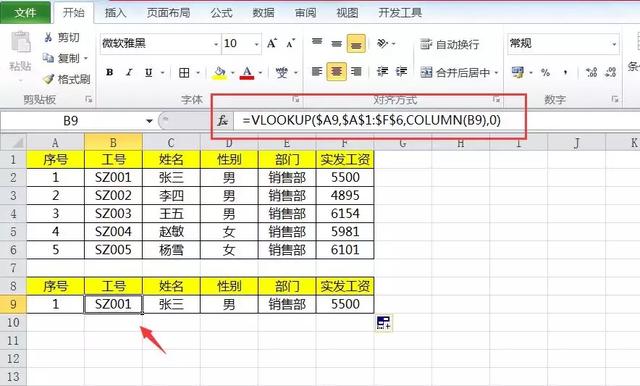Viewport: 640px width, 386px height.
Task: Click the Name Box showing B9
Action: click(71, 121)
